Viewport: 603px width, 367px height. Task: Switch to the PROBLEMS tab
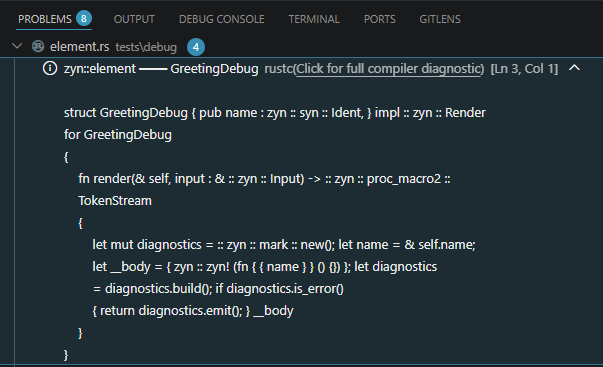click(x=45, y=19)
